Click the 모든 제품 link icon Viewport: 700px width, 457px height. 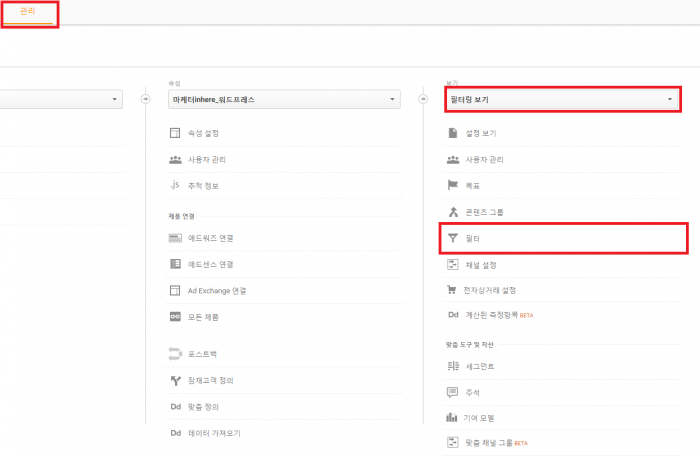175,317
